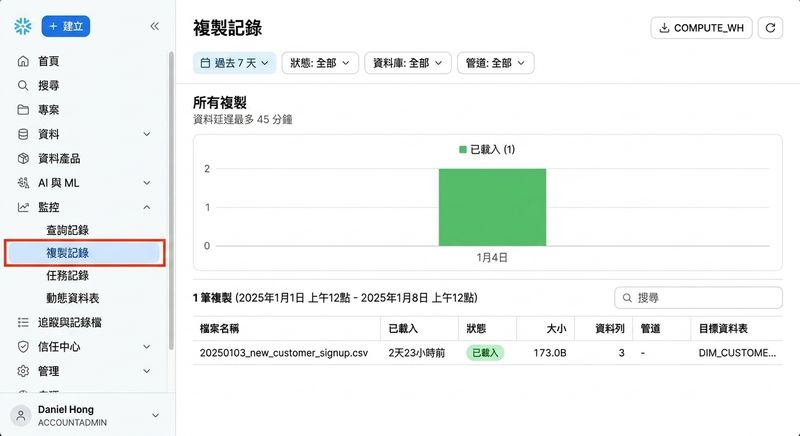
Task: Sort by 管道 column header
Action: (x=651, y=329)
